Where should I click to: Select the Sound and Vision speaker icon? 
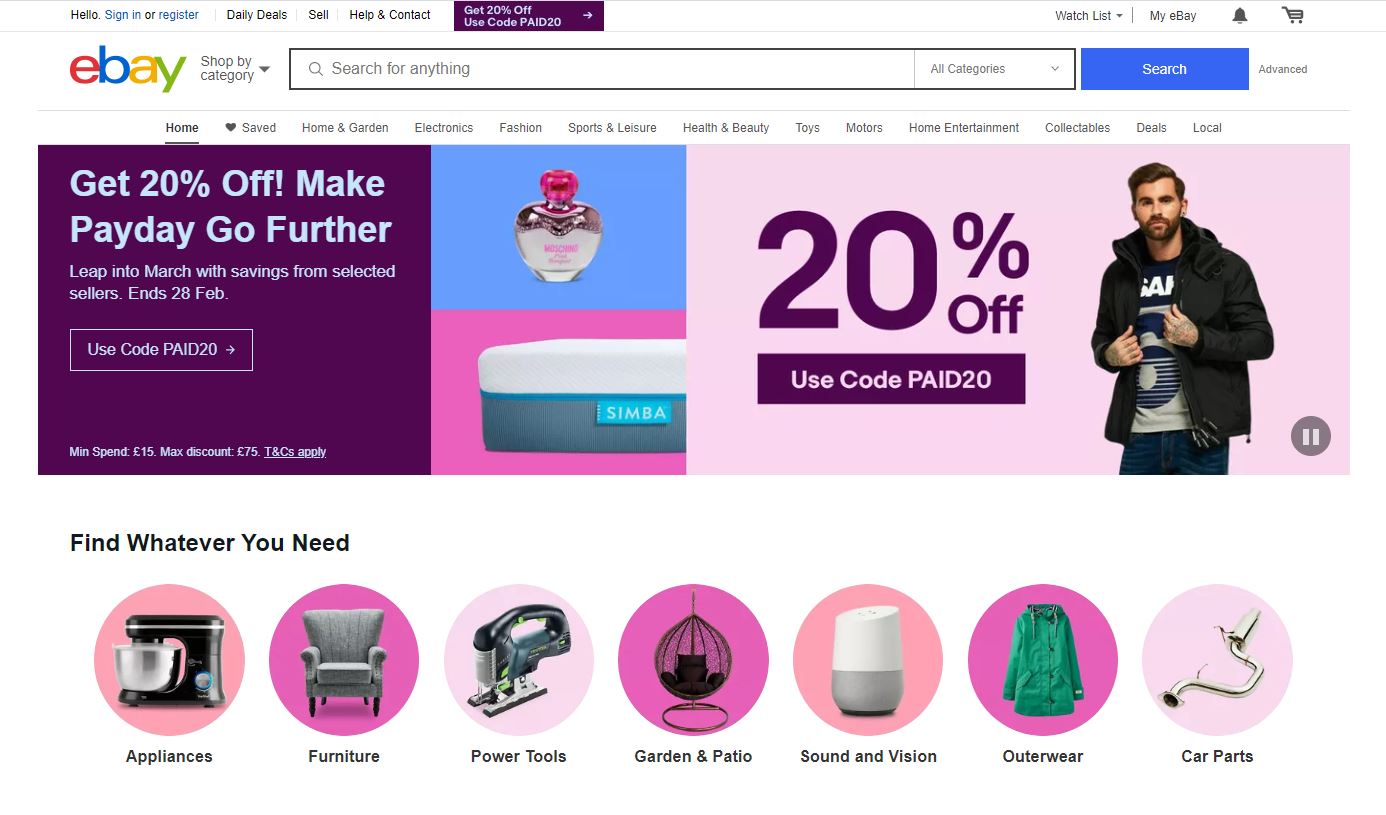click(x=868, y=659)
